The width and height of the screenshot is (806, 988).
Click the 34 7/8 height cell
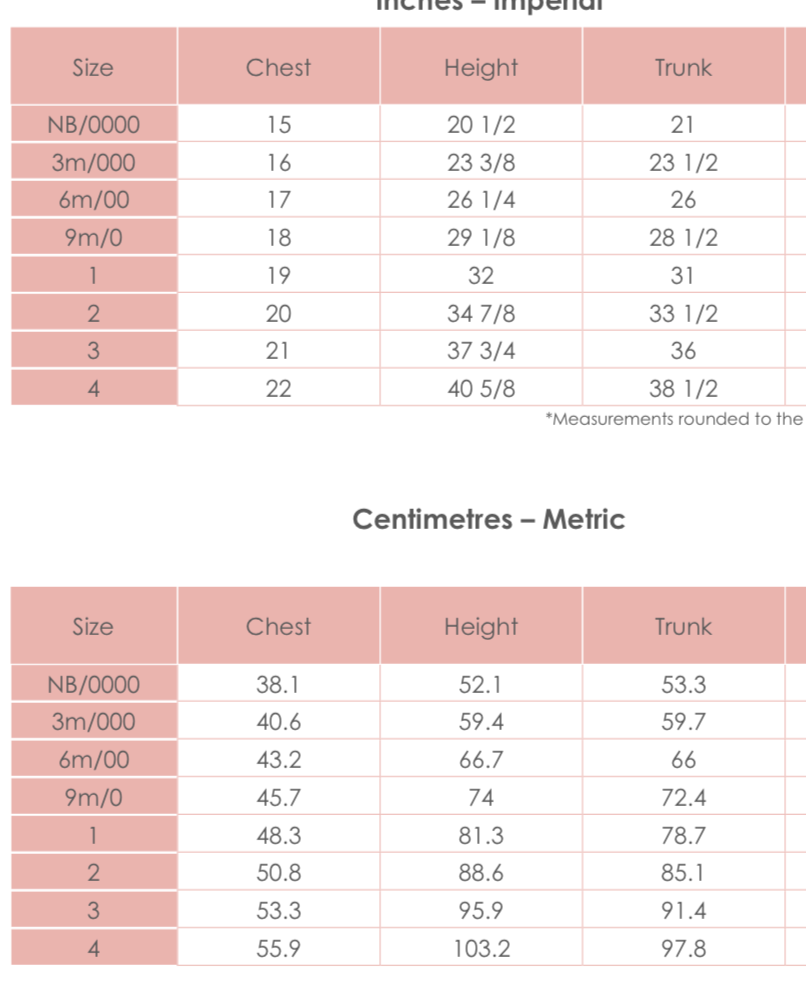click(481, 314)
